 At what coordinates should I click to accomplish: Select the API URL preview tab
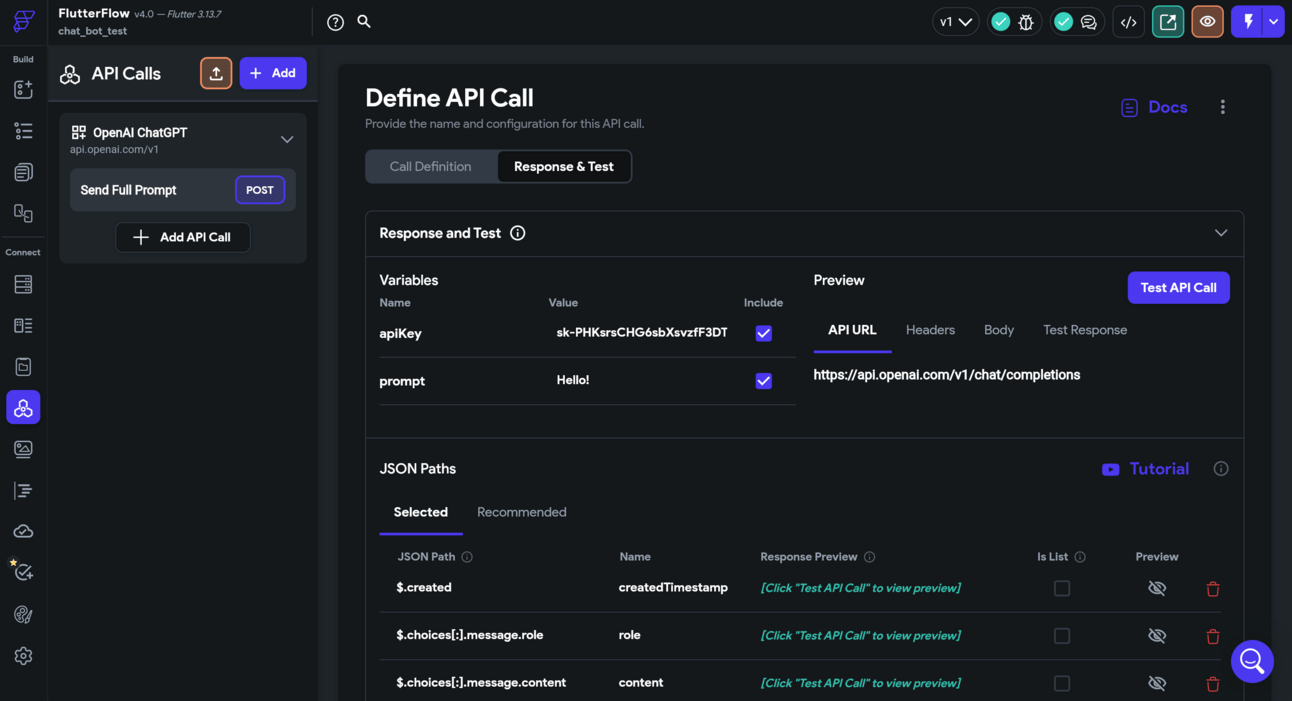click(x=852, y=331)
